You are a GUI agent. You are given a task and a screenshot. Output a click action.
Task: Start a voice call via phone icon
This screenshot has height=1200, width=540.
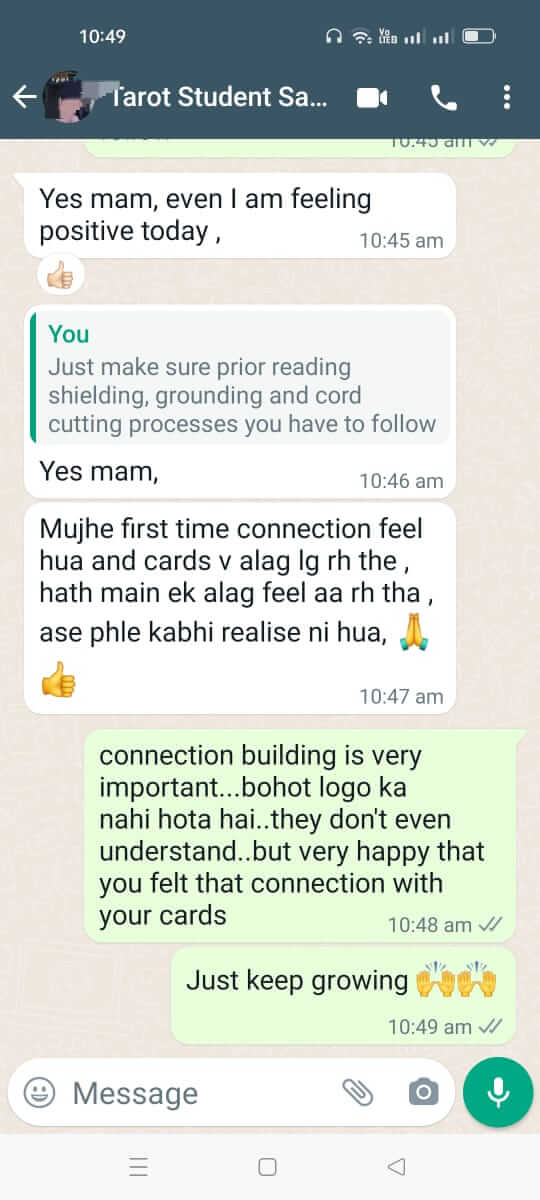pos(443,97)
